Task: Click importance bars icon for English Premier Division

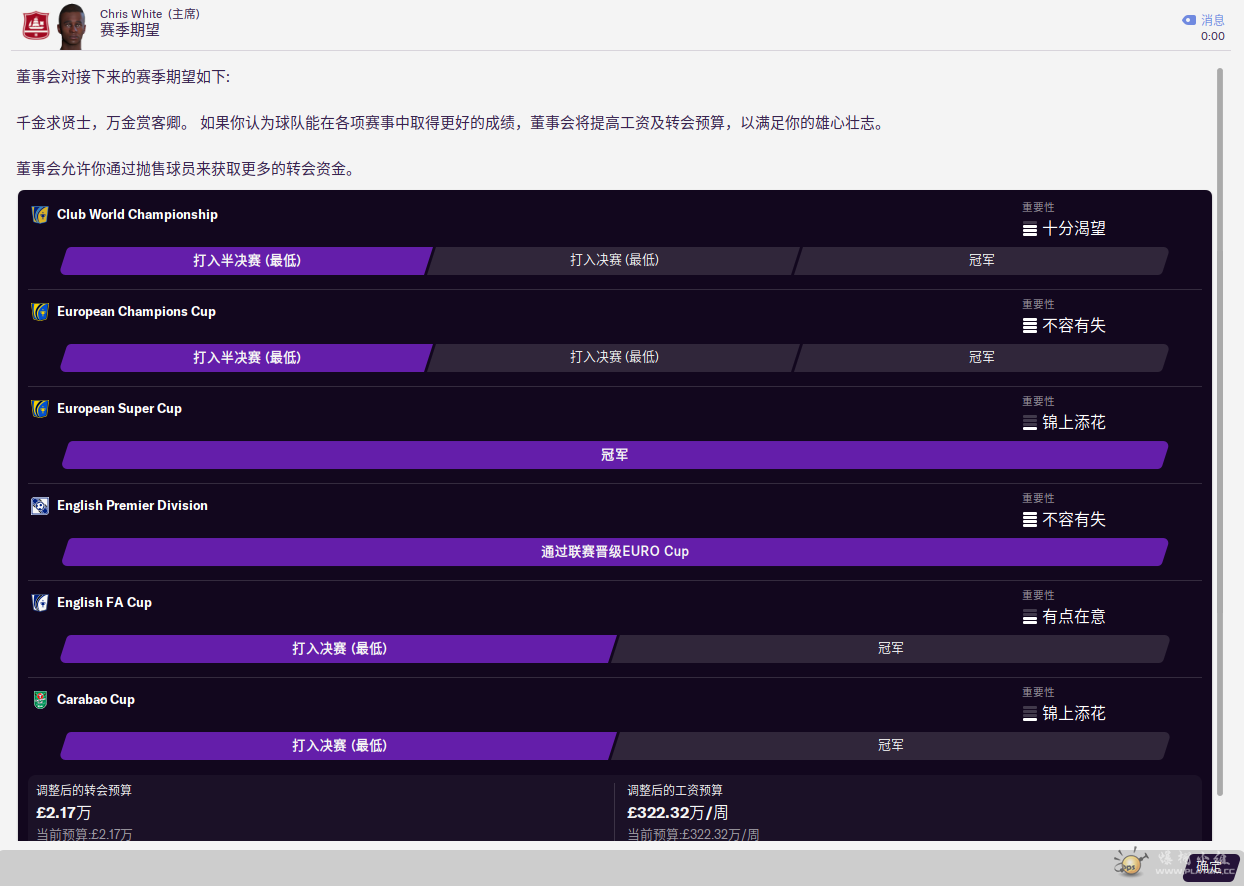Action: [x=1029, y=520]
